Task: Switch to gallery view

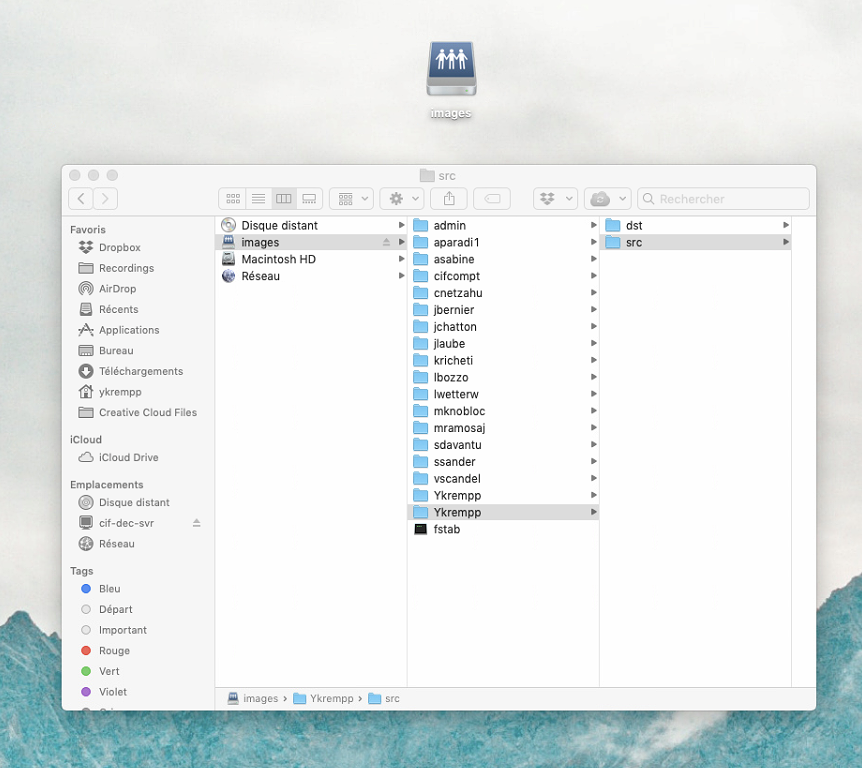Action: [309, 199]
